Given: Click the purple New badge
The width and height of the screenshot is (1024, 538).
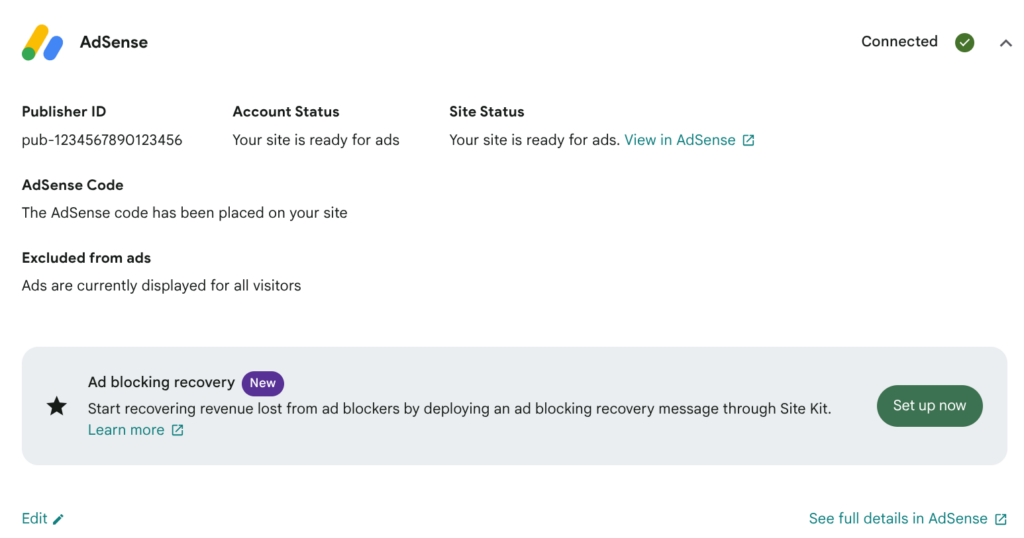Looking at the screenshot, I should pyautogui.click(x=263, y=383).
